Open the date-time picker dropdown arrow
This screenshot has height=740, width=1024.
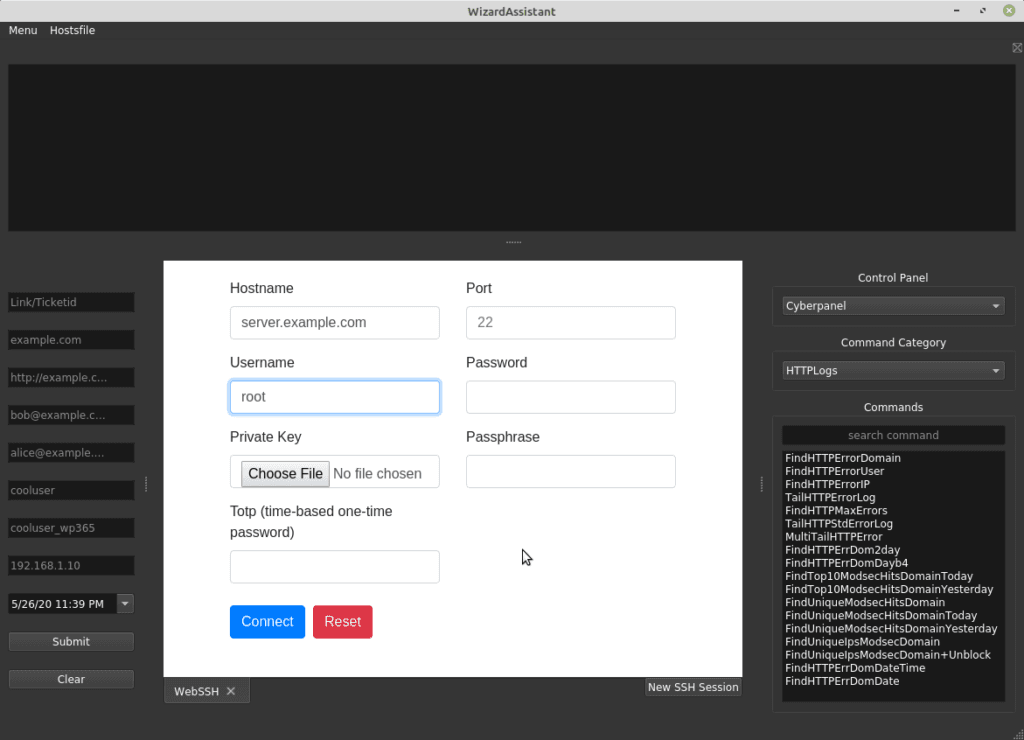click(125, 603)
